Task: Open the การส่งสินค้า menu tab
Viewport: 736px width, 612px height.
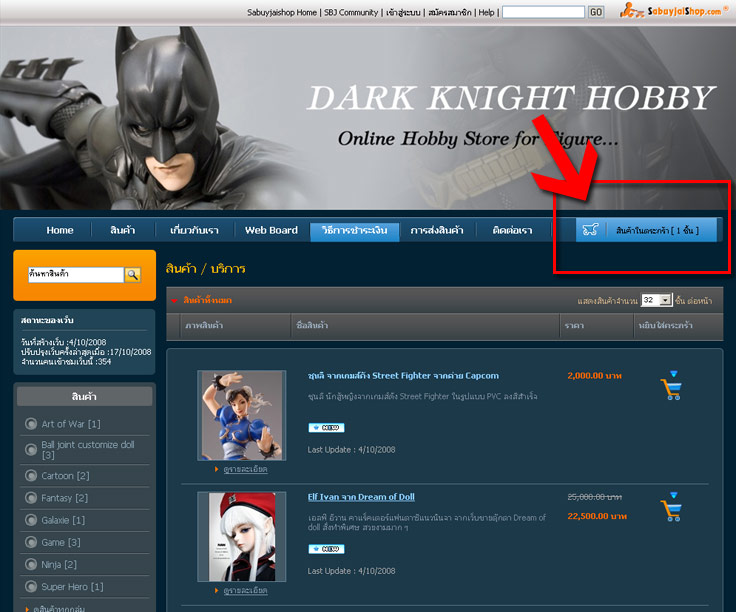Action: coord(437,230)
